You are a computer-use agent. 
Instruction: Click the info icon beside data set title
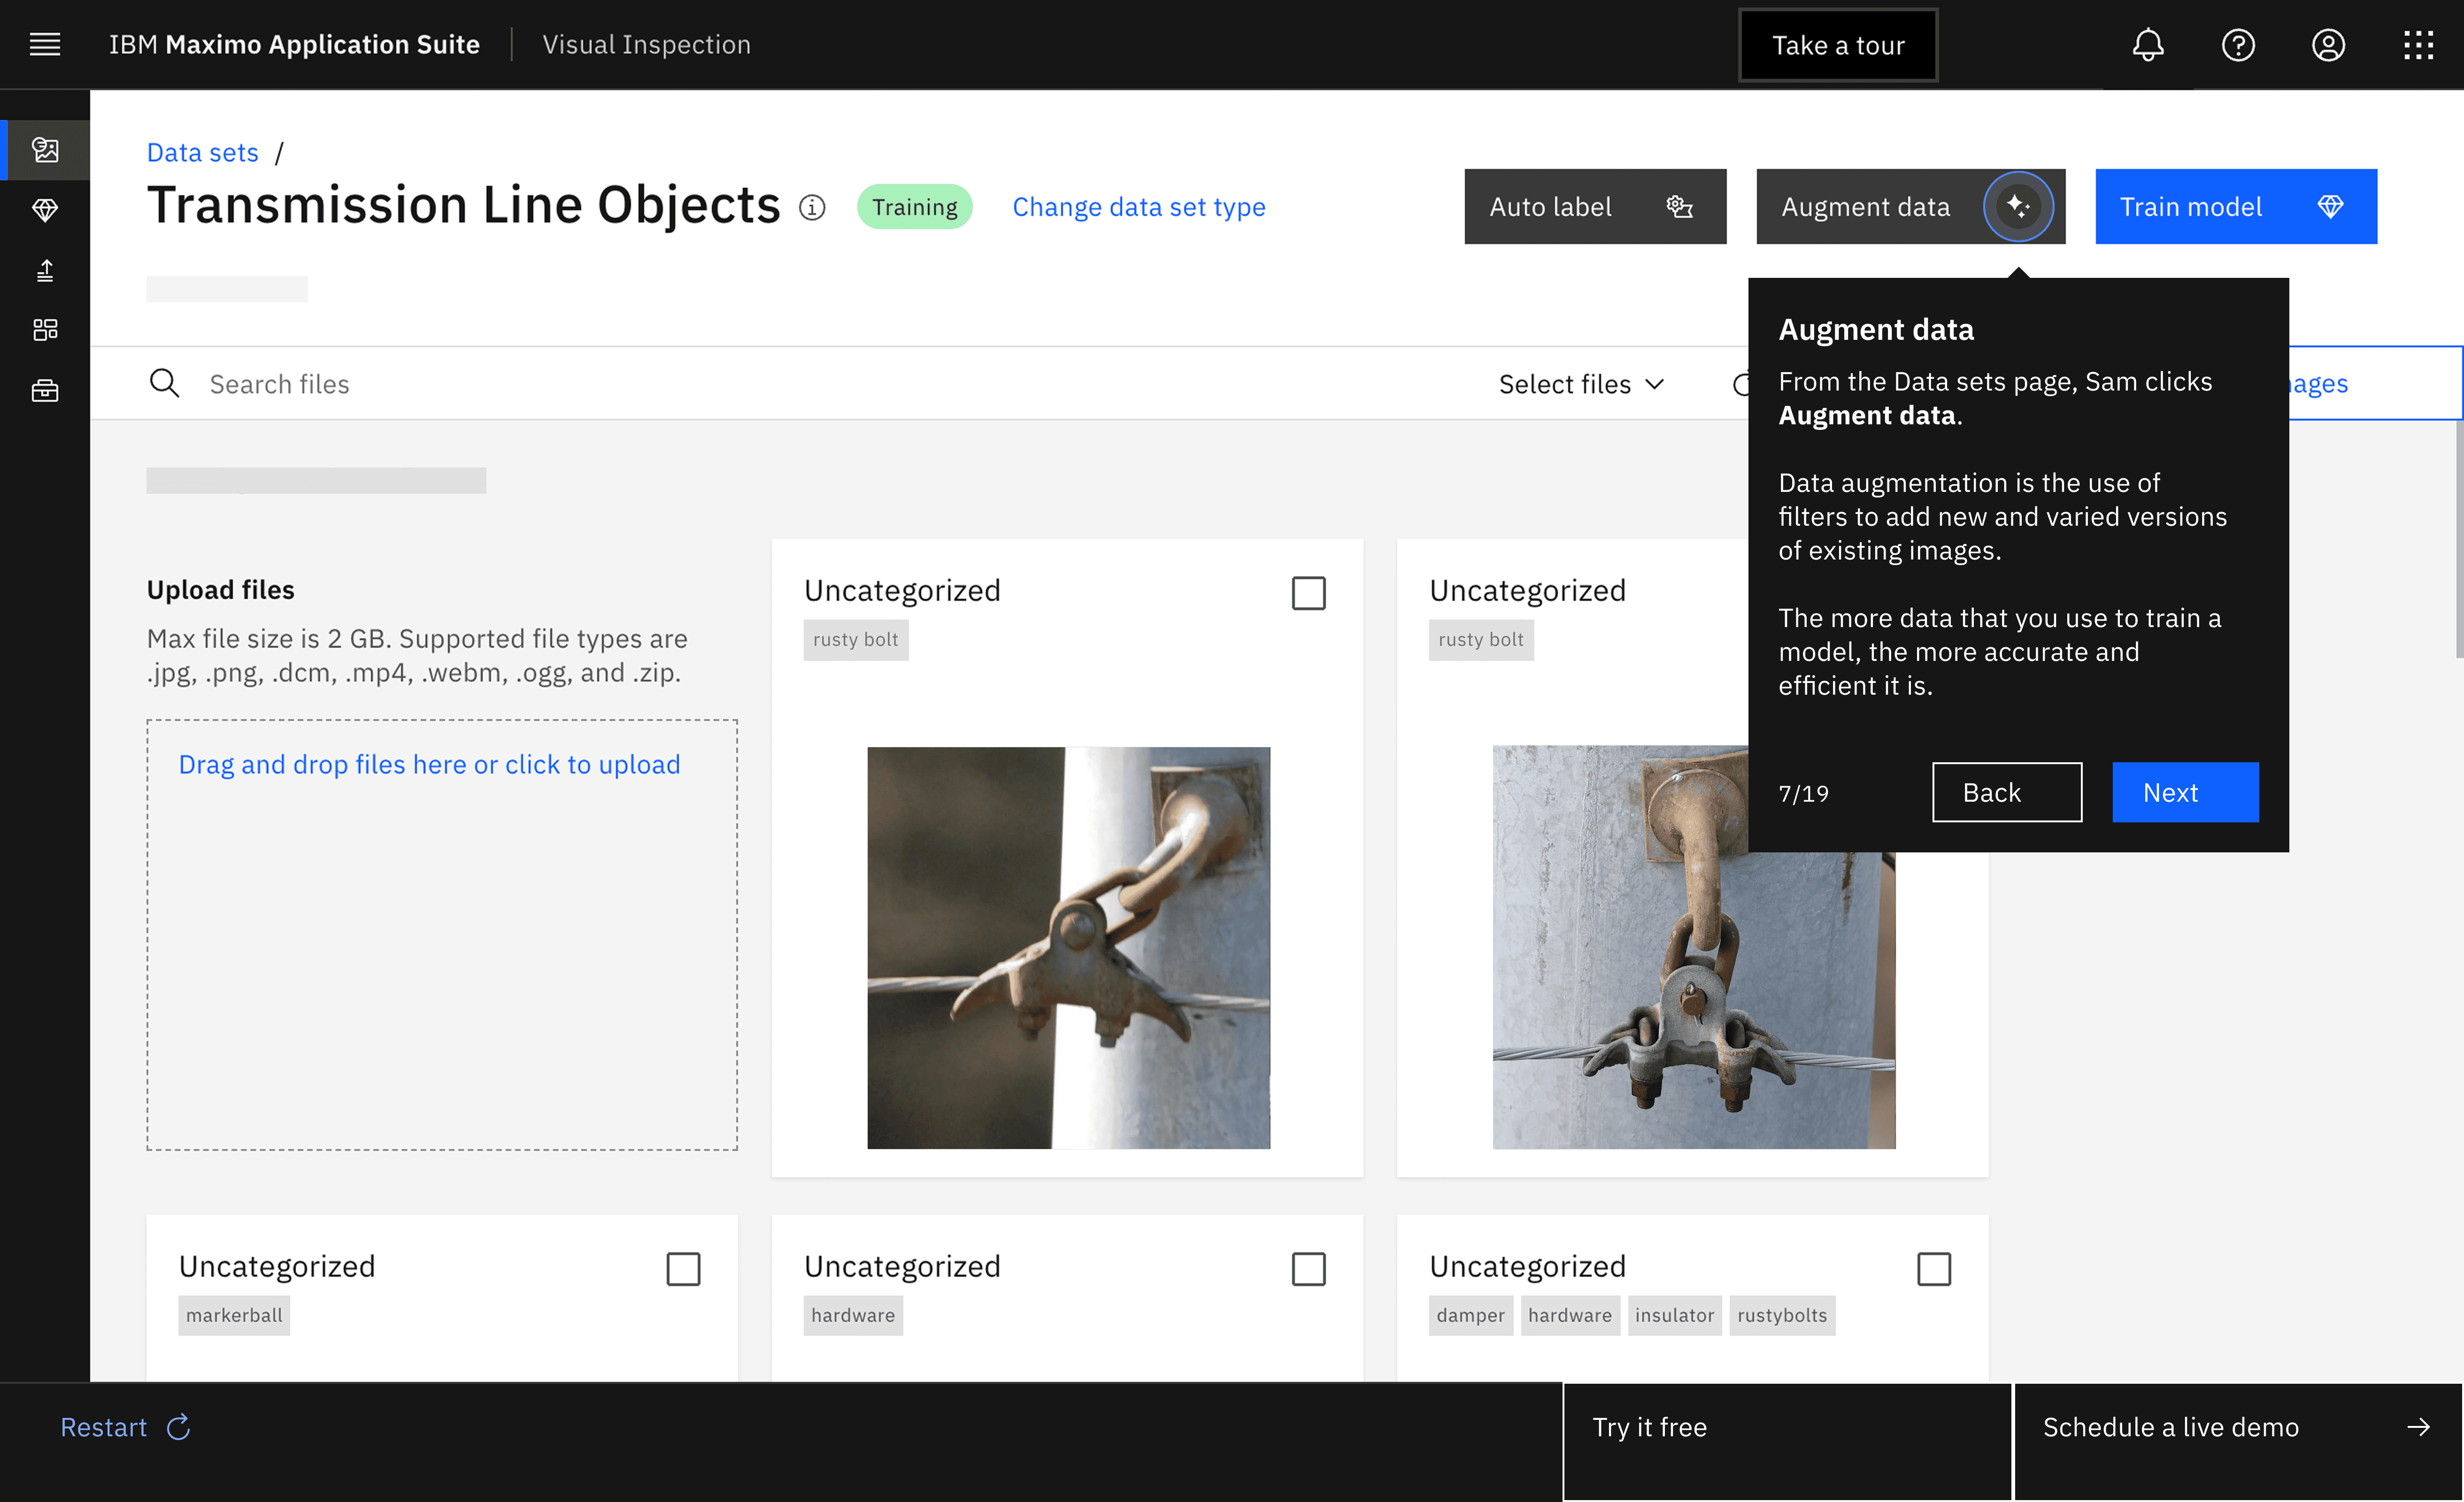point(812,208)
